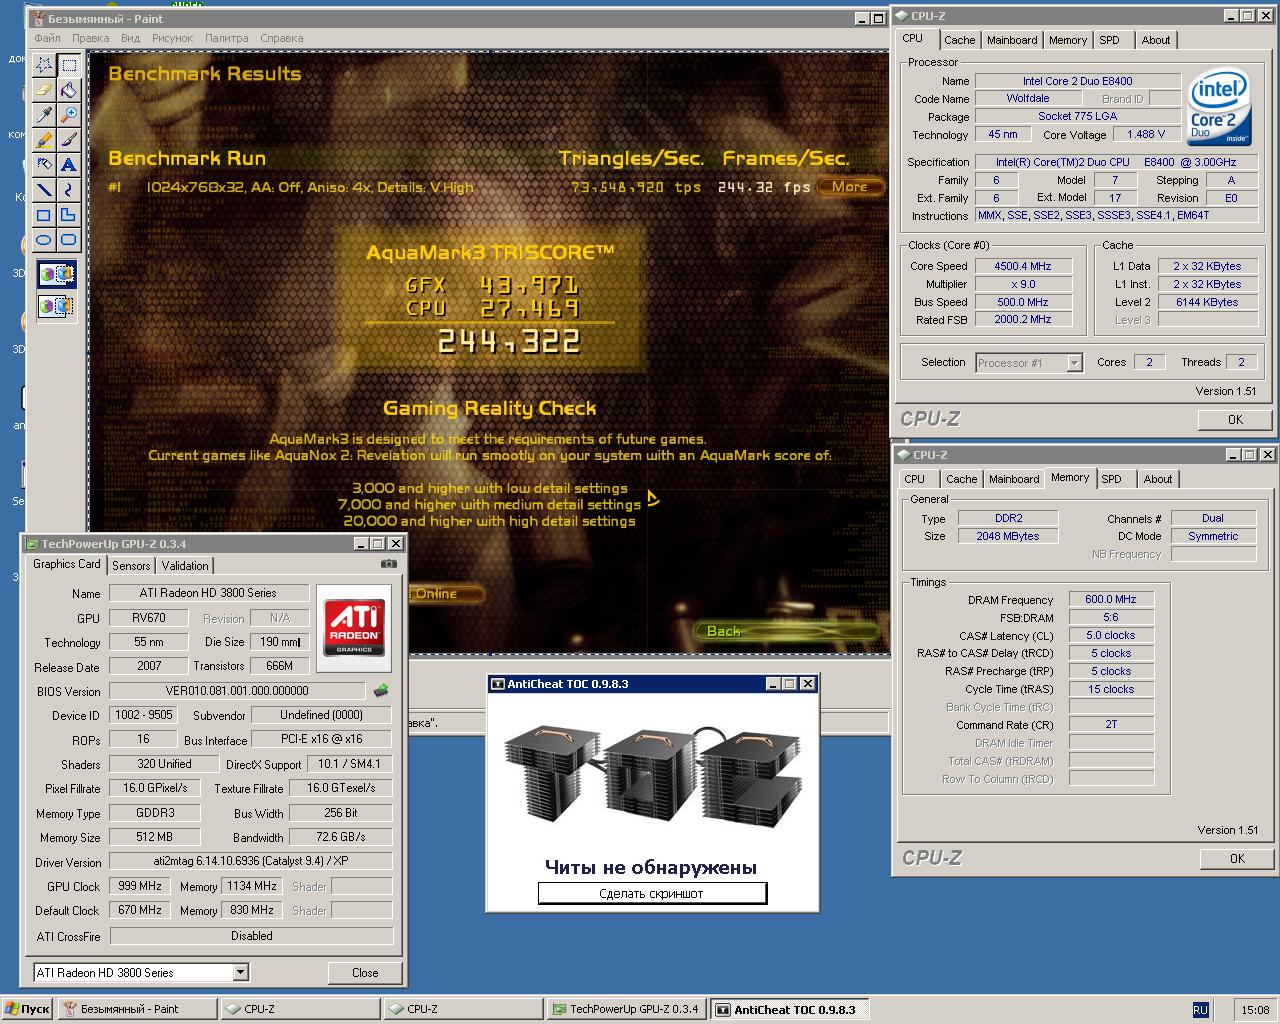Click the Rated FSB 2000.2 MHz value
The image size is (1280, 1024).
(1023, 319)
